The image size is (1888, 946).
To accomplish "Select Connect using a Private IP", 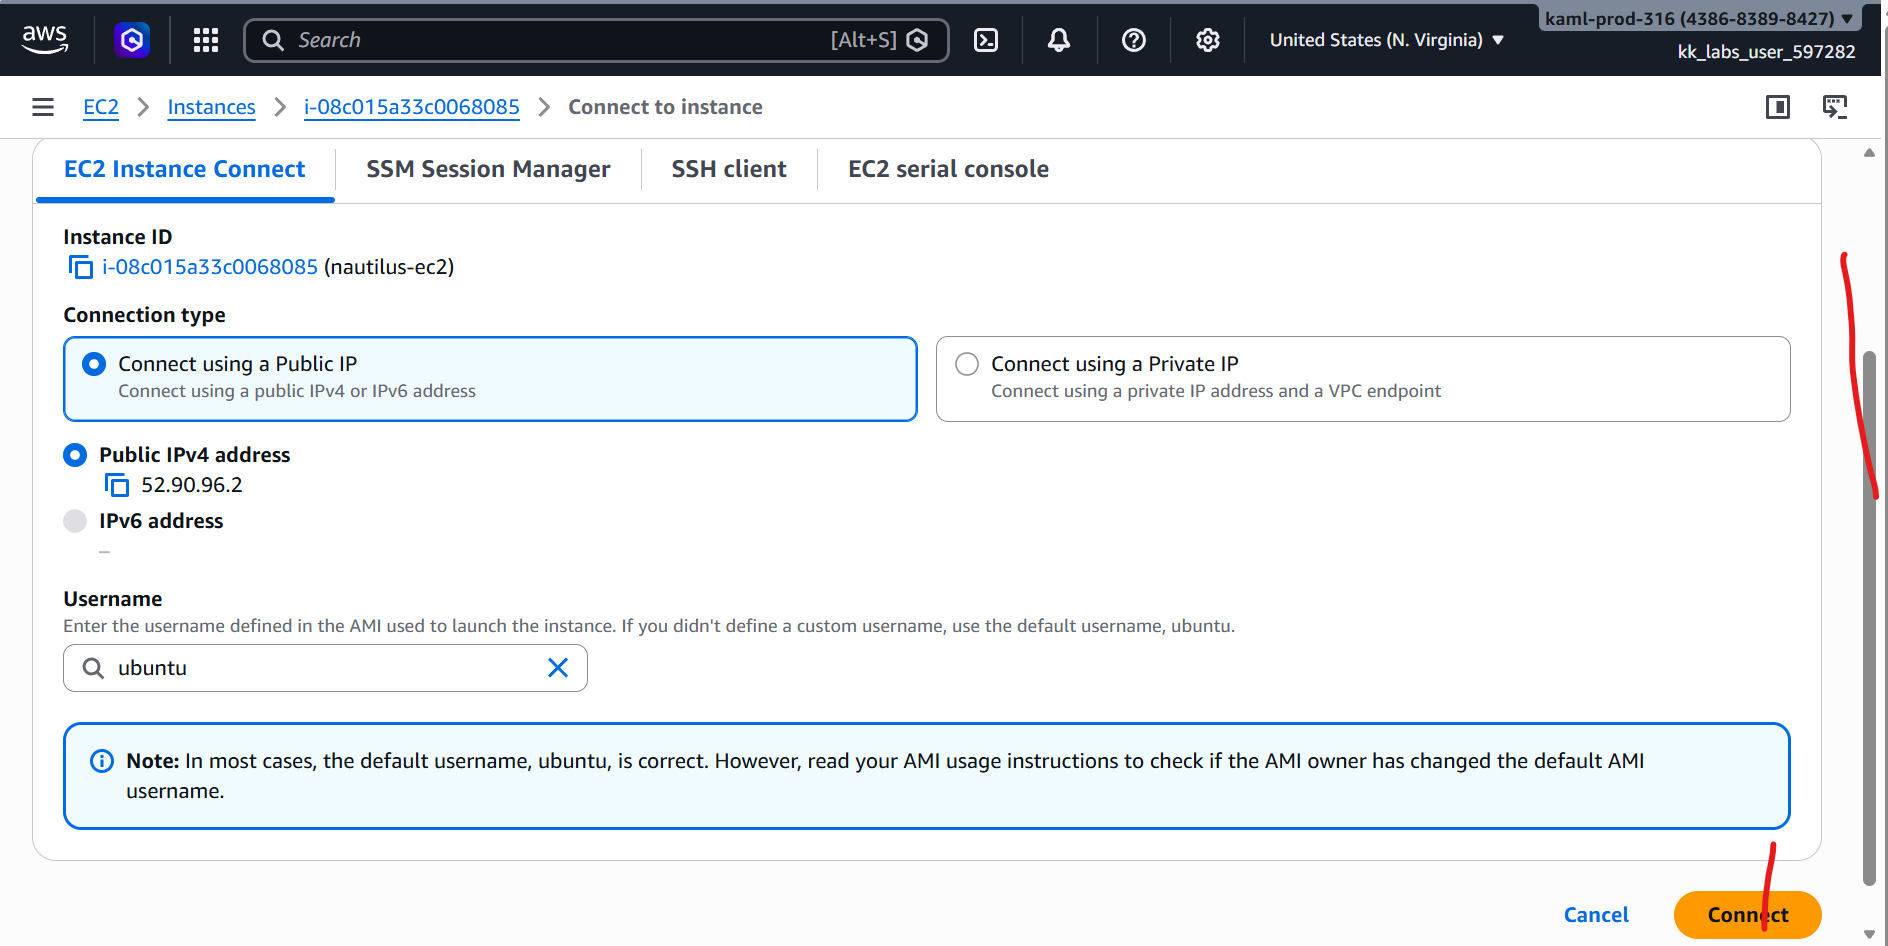I will [1363, 379].
